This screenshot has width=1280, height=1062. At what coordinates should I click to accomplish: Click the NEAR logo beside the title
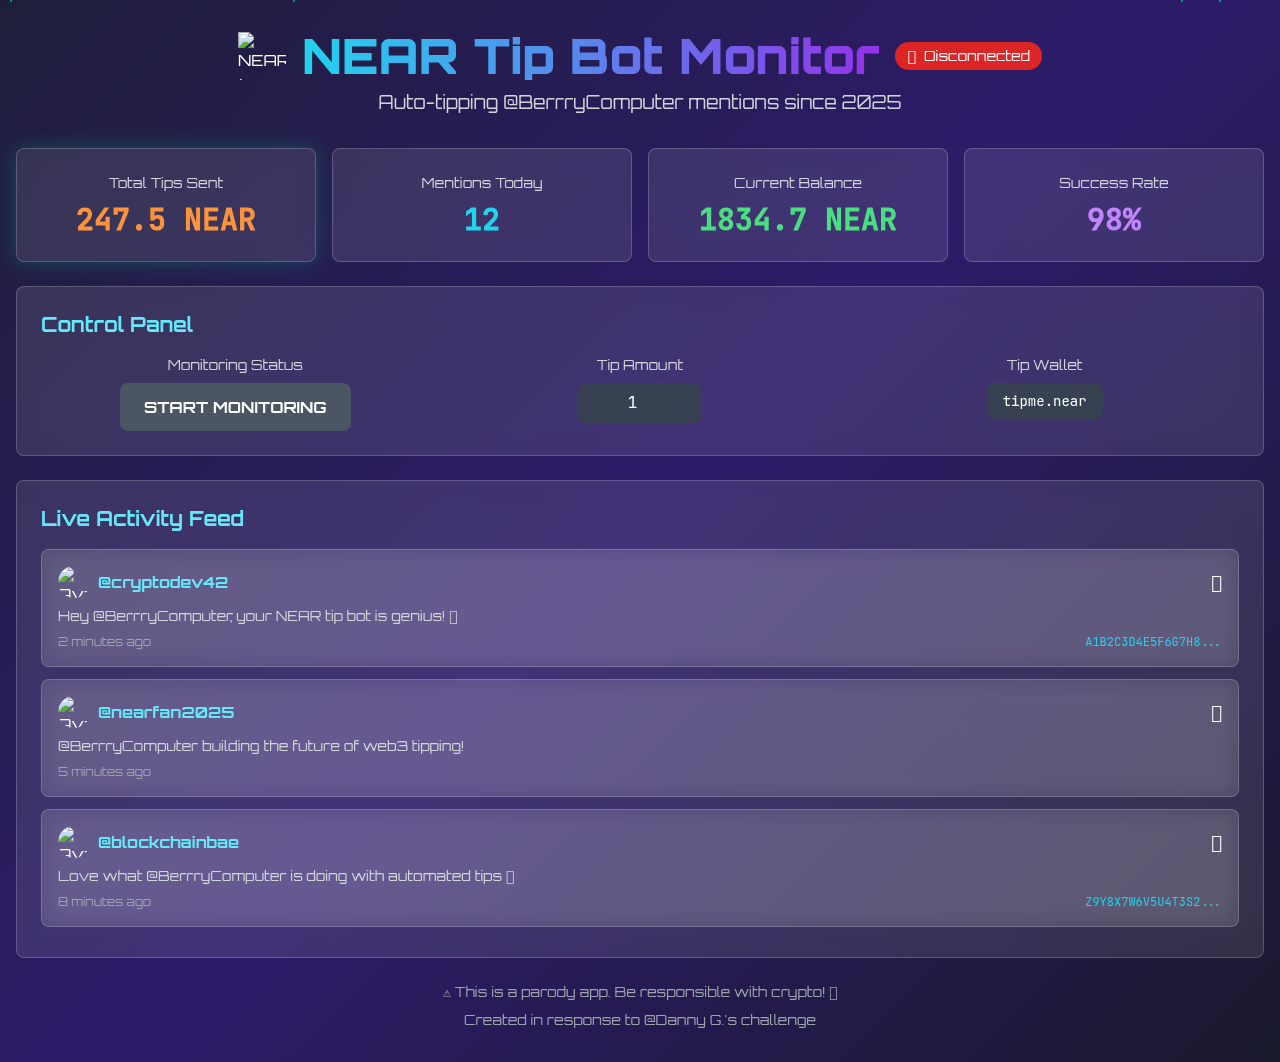261,55
